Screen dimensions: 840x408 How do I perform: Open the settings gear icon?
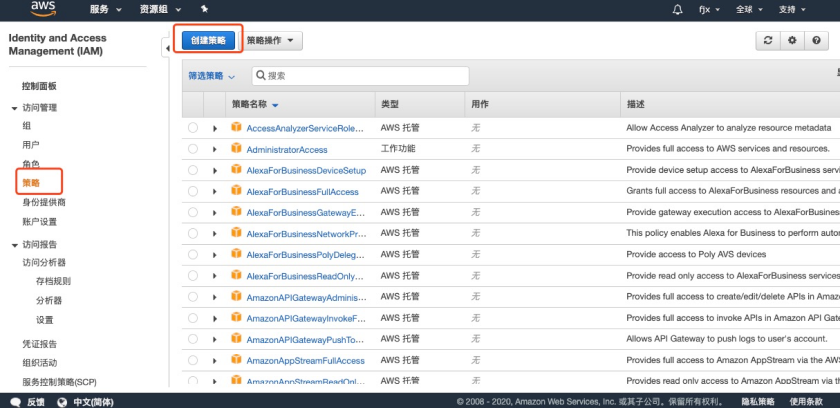coord(792,40)
